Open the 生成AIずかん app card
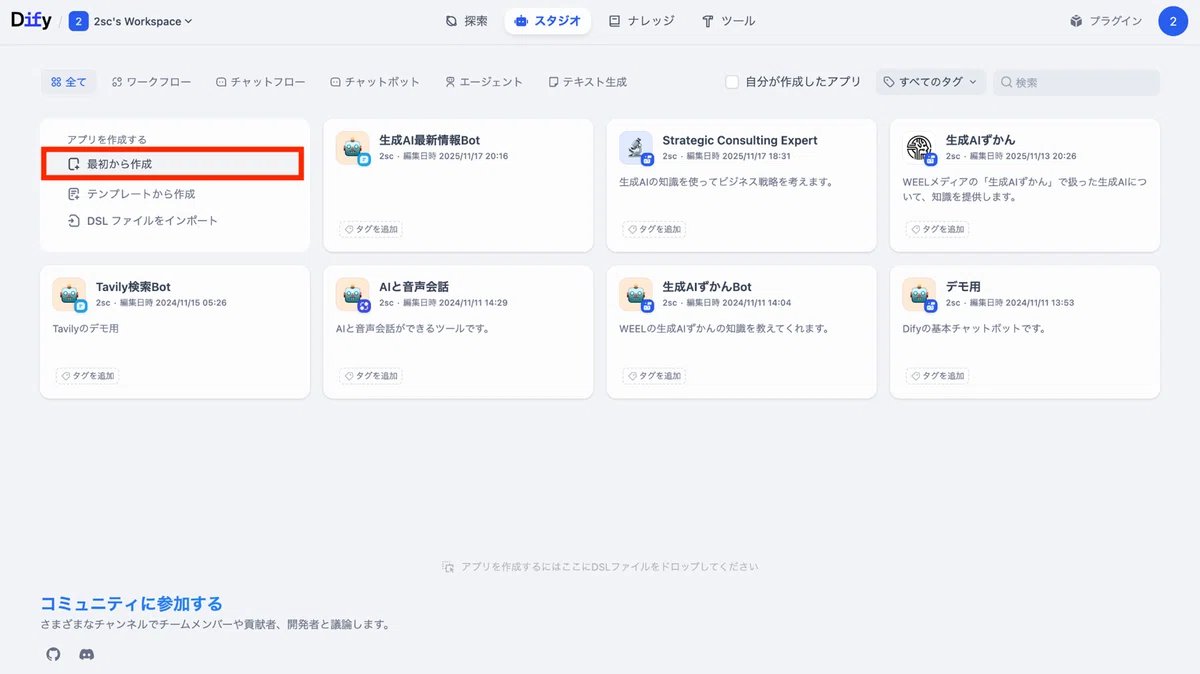 click(x=1025, y=185)
